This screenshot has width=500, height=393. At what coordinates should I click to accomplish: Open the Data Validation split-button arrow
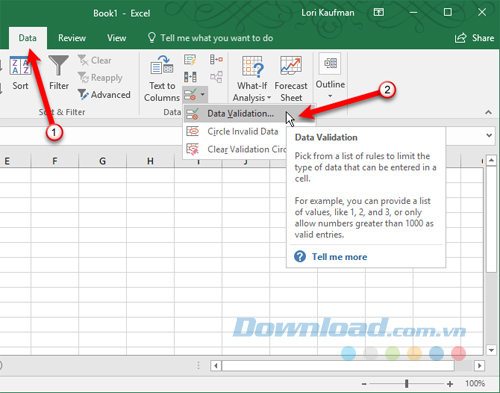pyautogui.click(x=202, y=95)
